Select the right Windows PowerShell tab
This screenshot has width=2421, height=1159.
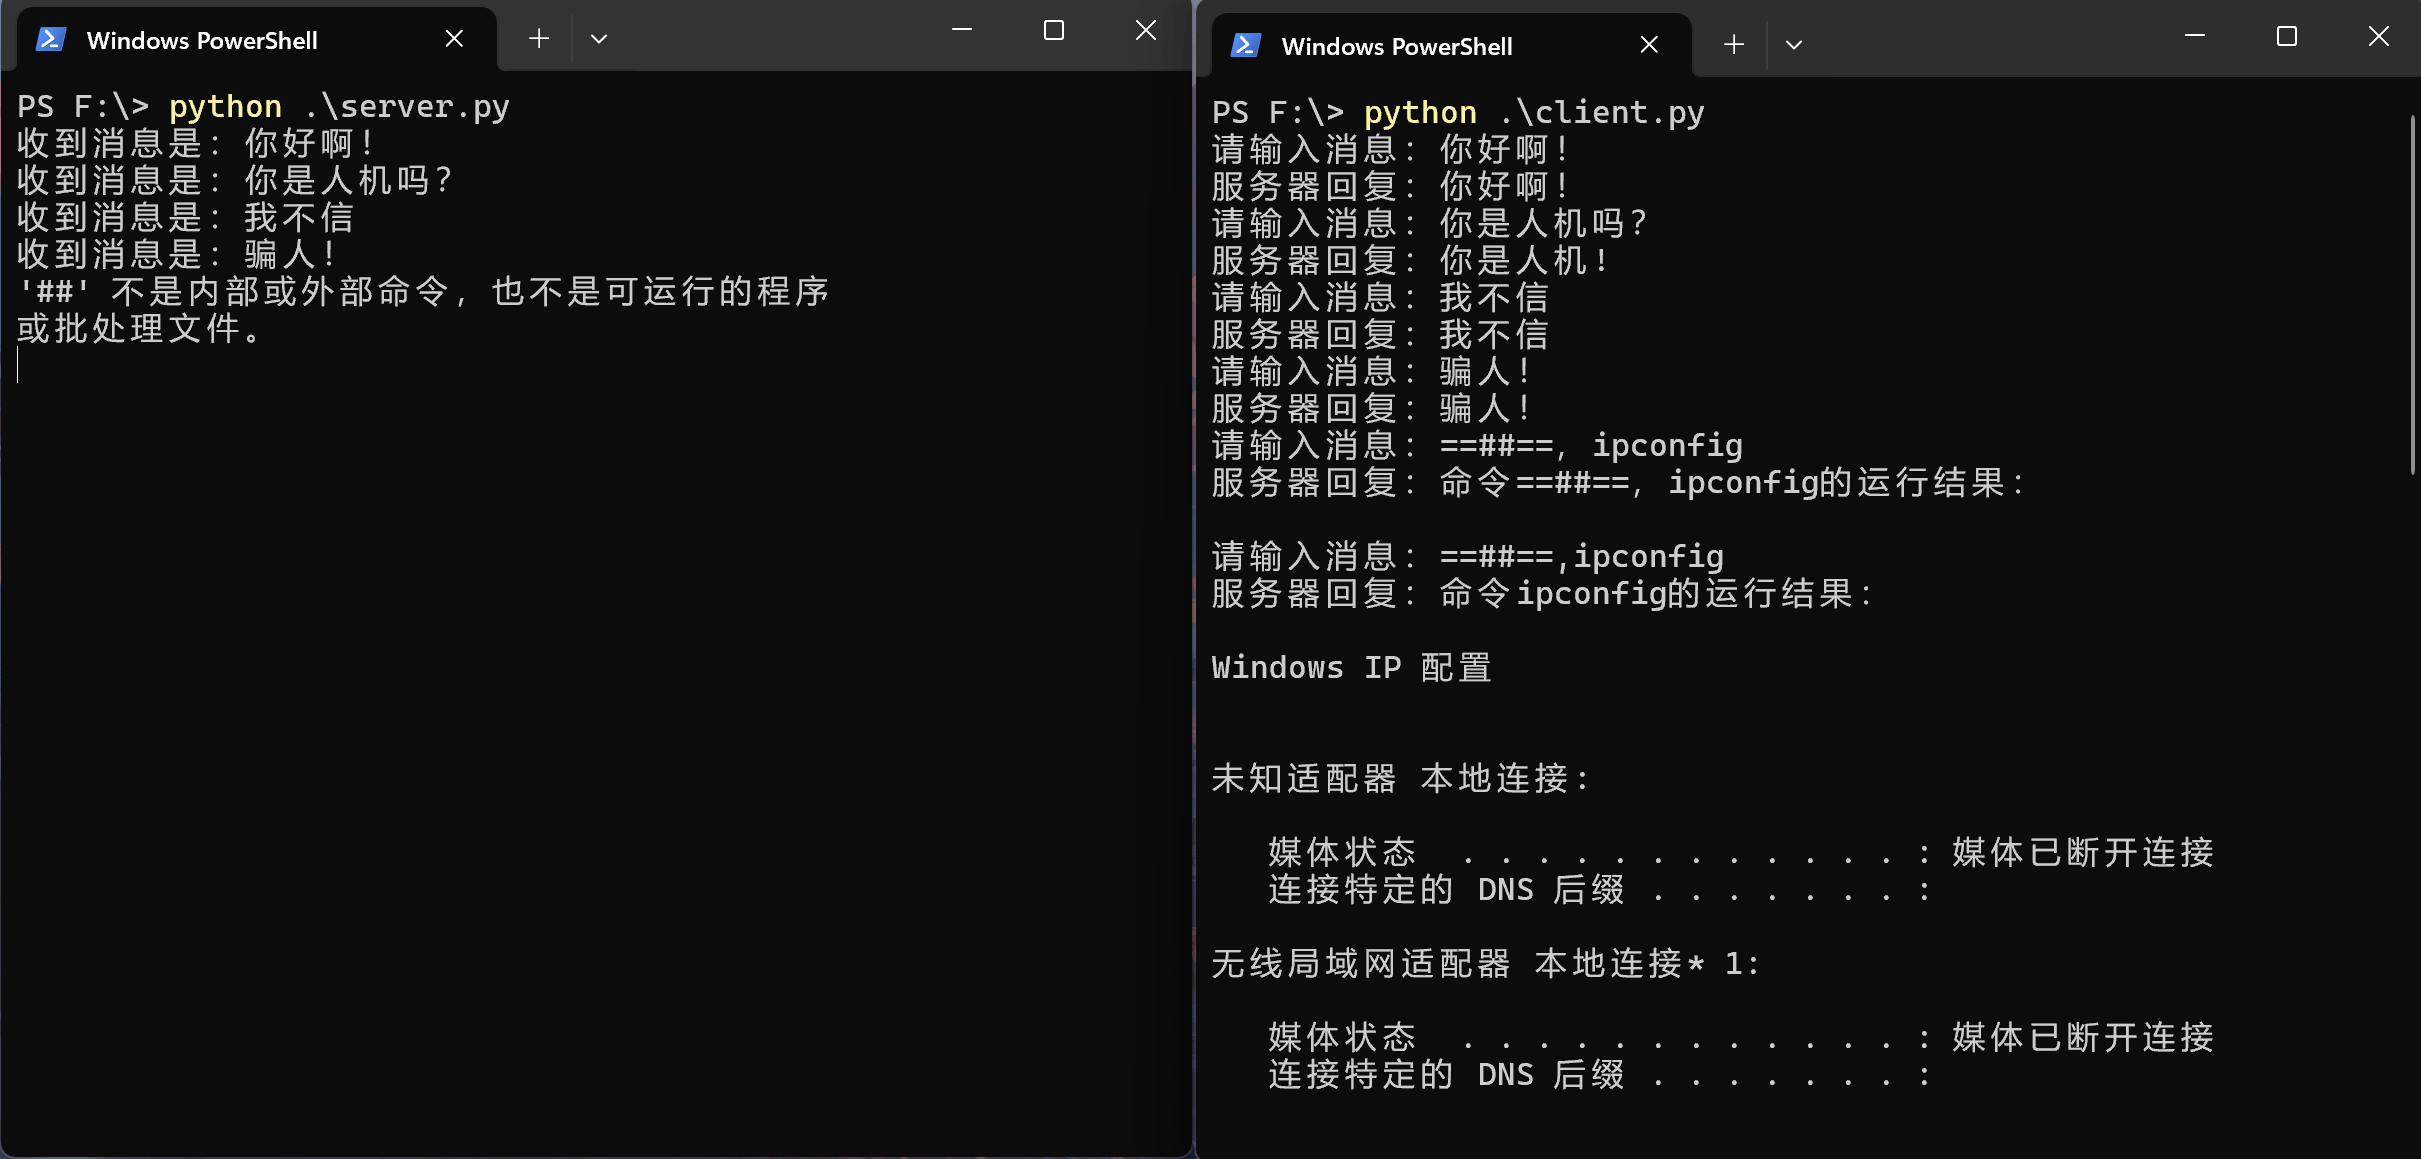(1396, 46)
